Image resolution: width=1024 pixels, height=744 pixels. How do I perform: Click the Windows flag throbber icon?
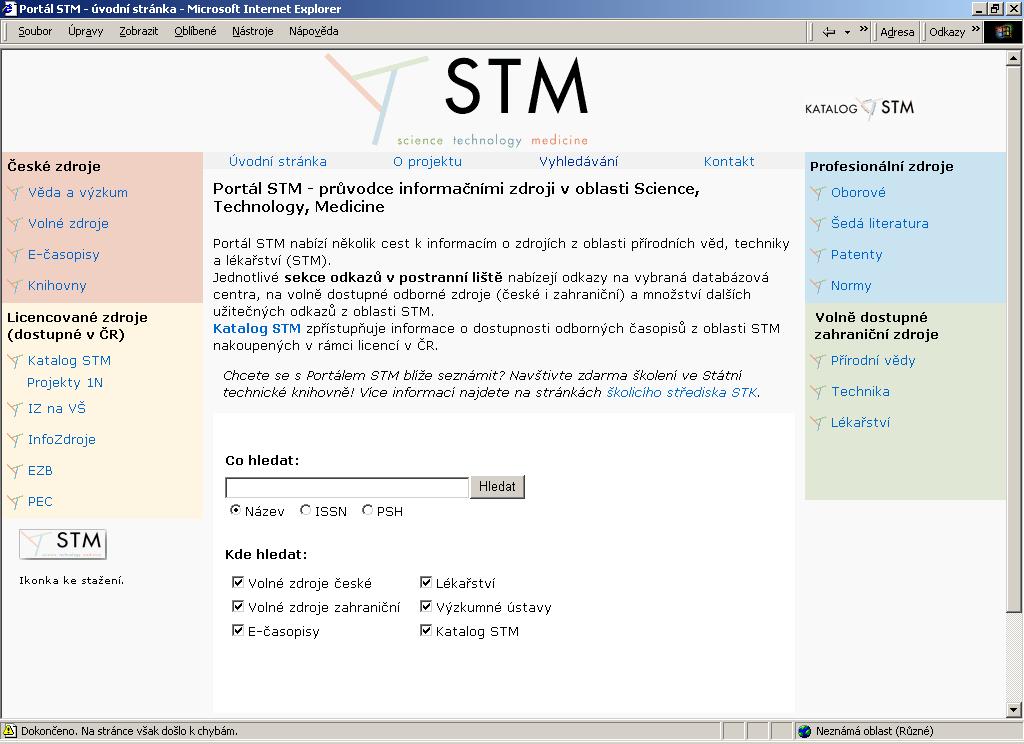[x=1002, y=31]
